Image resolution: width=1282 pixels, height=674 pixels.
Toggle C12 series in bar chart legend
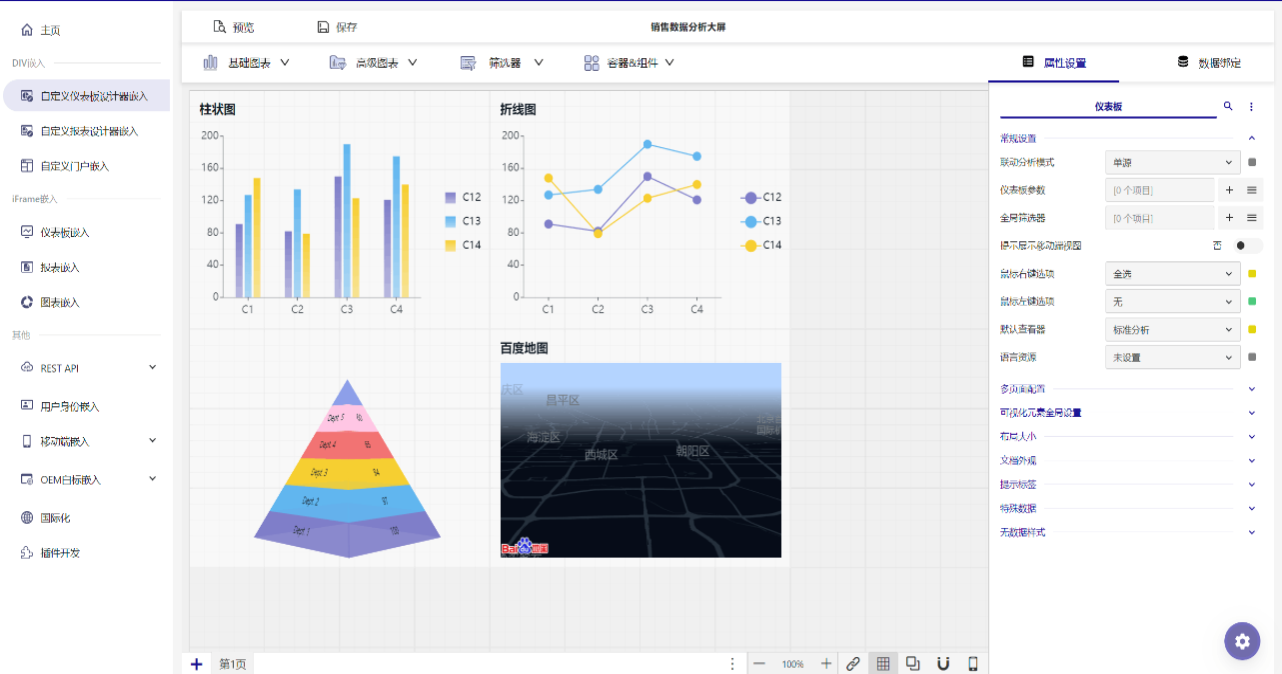[463, 197]
